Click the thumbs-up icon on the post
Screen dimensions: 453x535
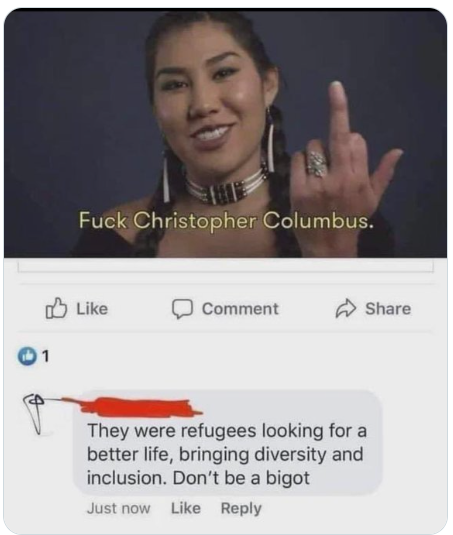point(56,308)
